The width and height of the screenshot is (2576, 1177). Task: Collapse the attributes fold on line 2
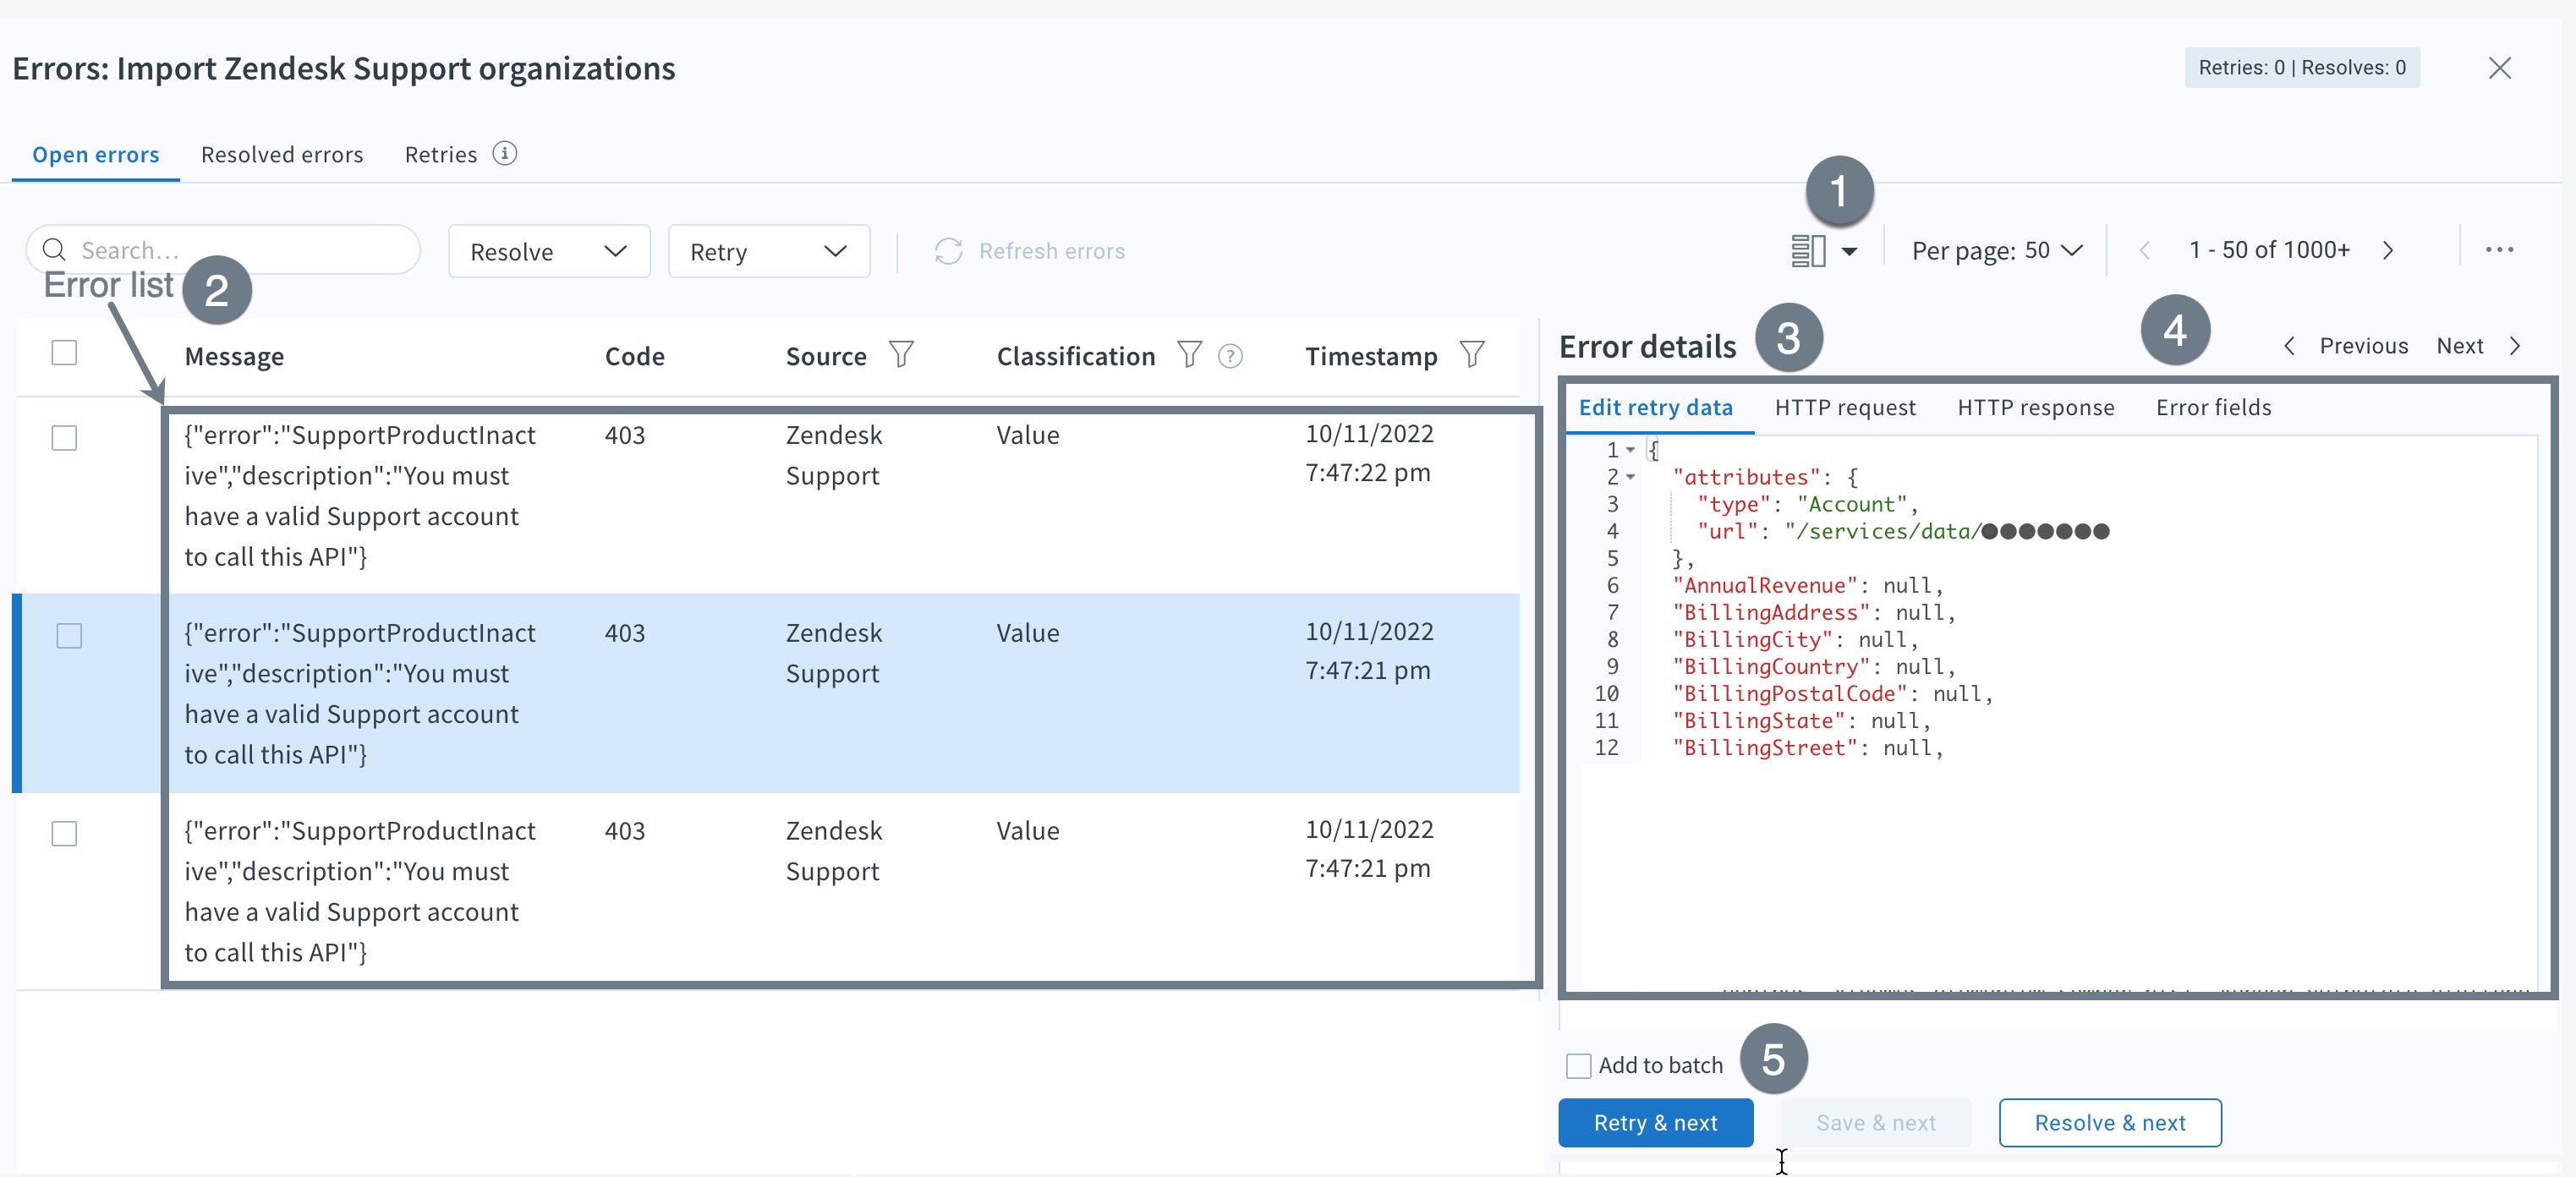click(x=1630, y=477)
